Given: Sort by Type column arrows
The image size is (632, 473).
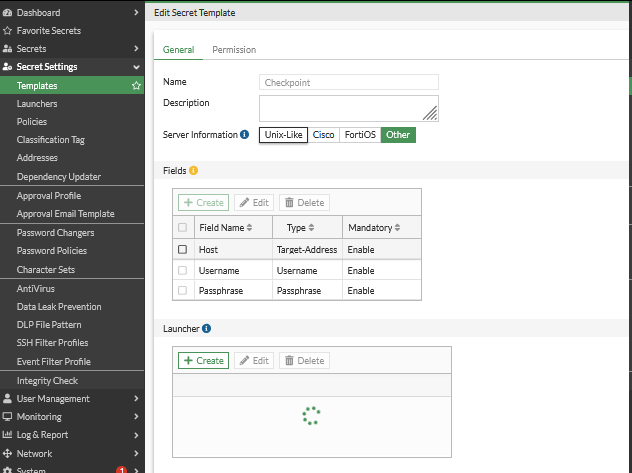Looking at the screenshot, I should coord(311,228).
